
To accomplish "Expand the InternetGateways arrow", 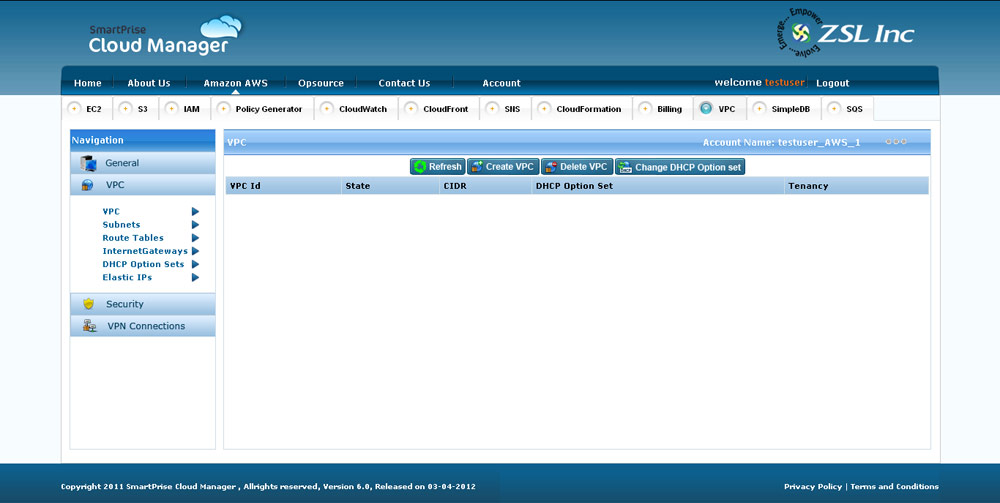I will tap(195, 251).
